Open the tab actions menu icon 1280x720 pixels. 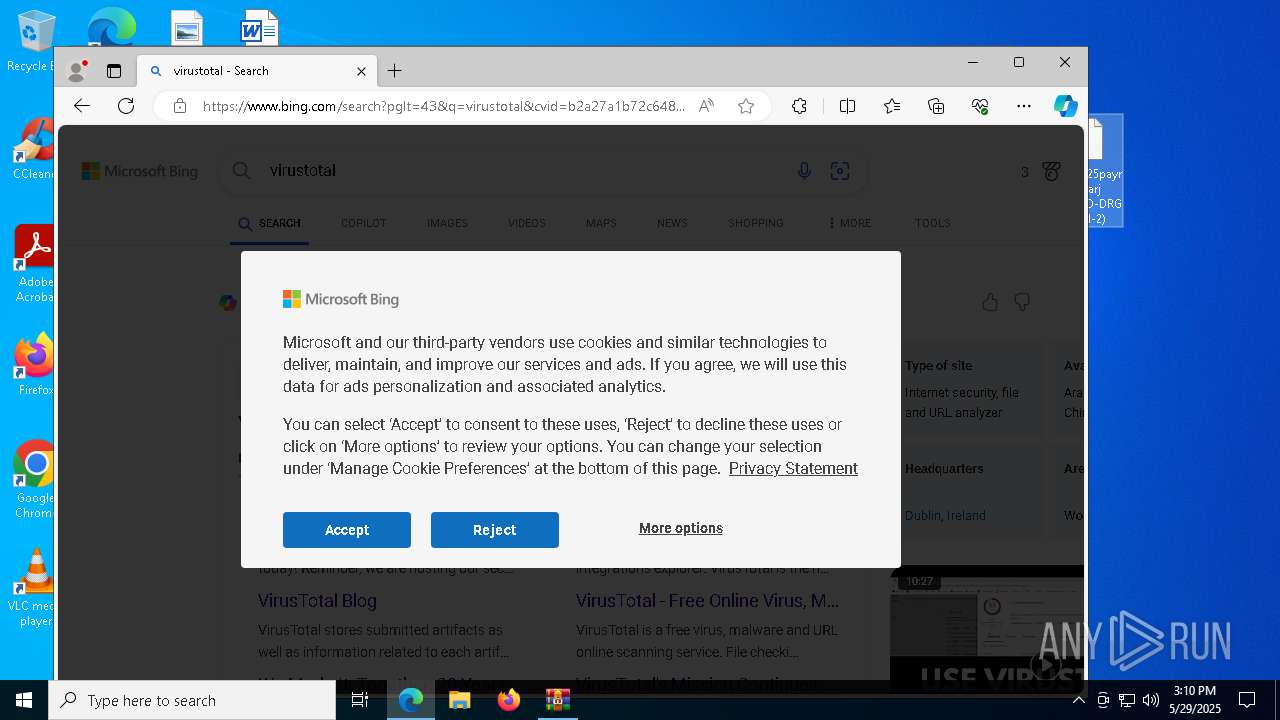(x=114, y=71)
